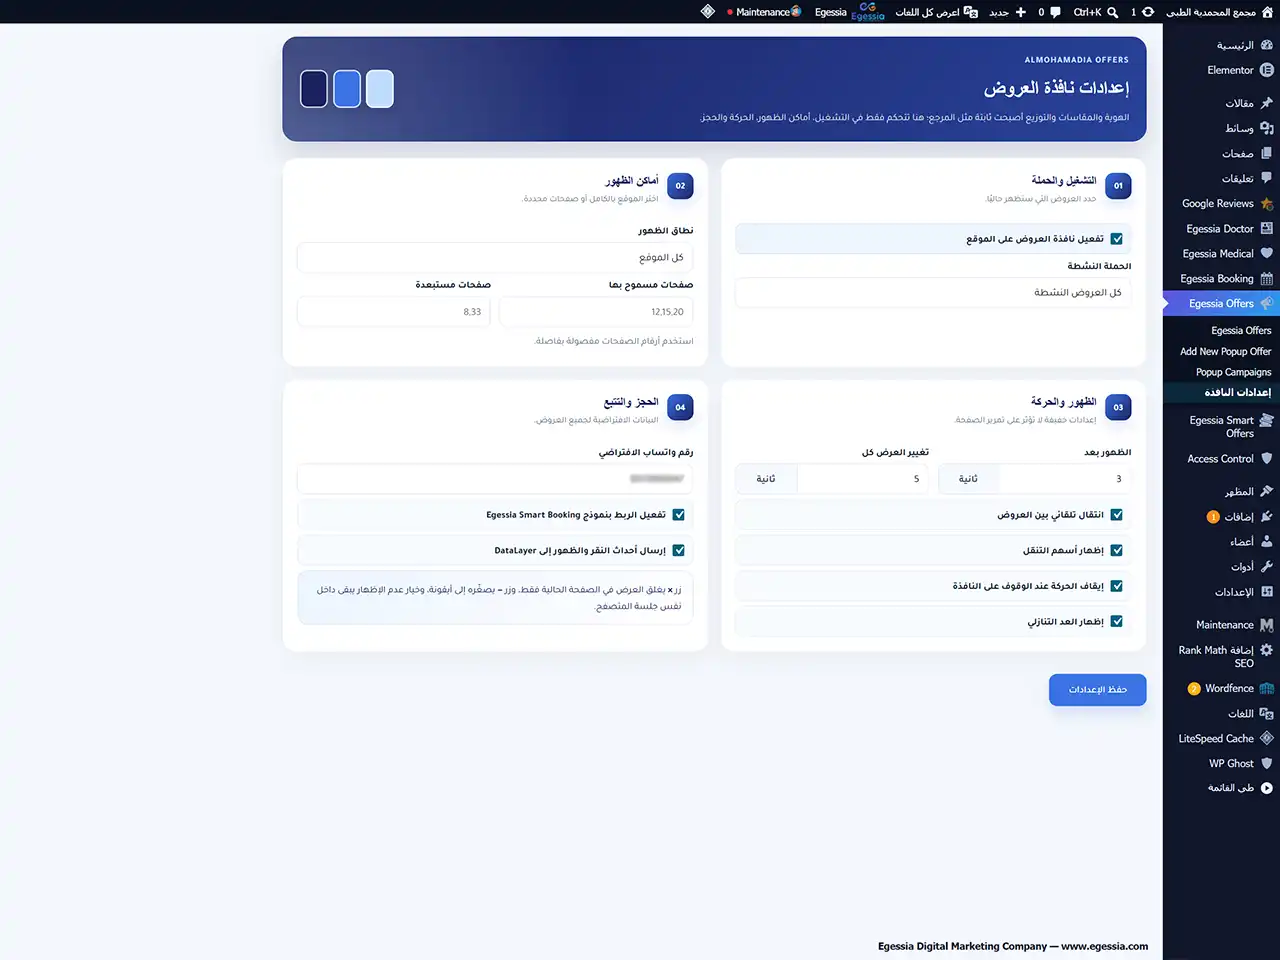Open the تعليقات comments icon in sidebar
Image resolution: width=1280 pixels, height=960 pixels.
[1267, 178]
